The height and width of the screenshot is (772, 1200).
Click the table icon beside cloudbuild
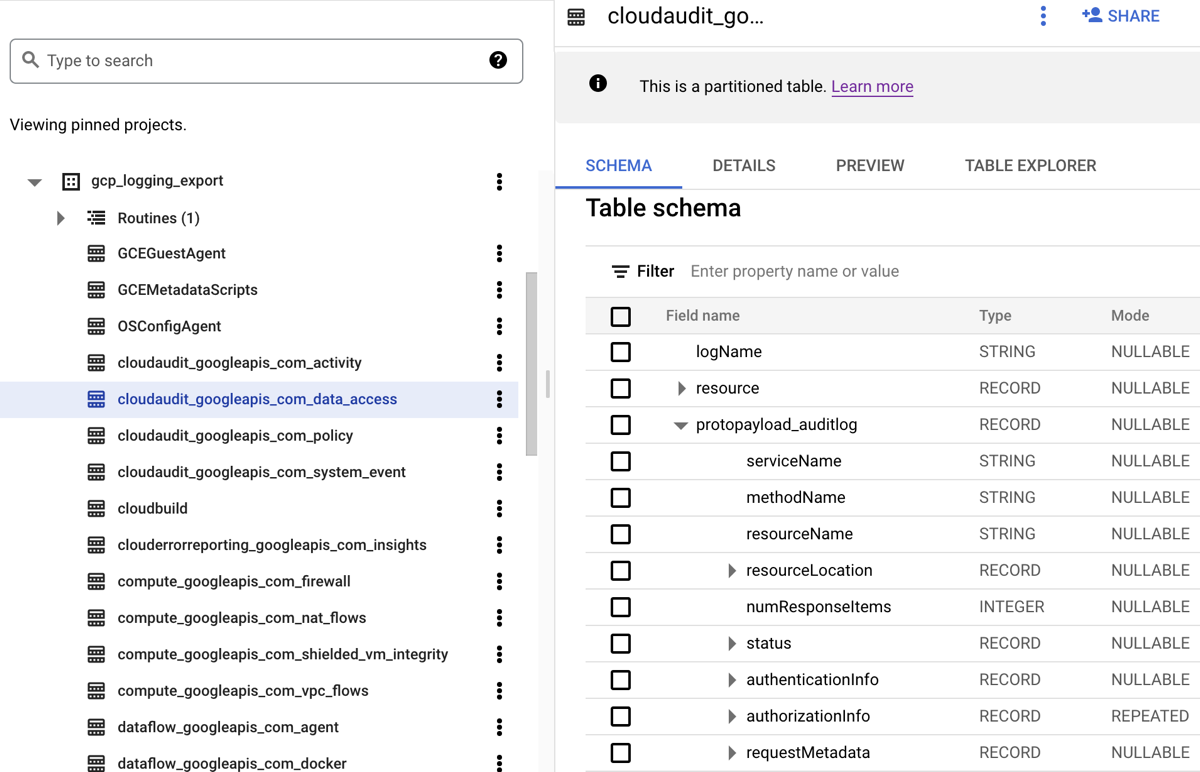point(97,508)
